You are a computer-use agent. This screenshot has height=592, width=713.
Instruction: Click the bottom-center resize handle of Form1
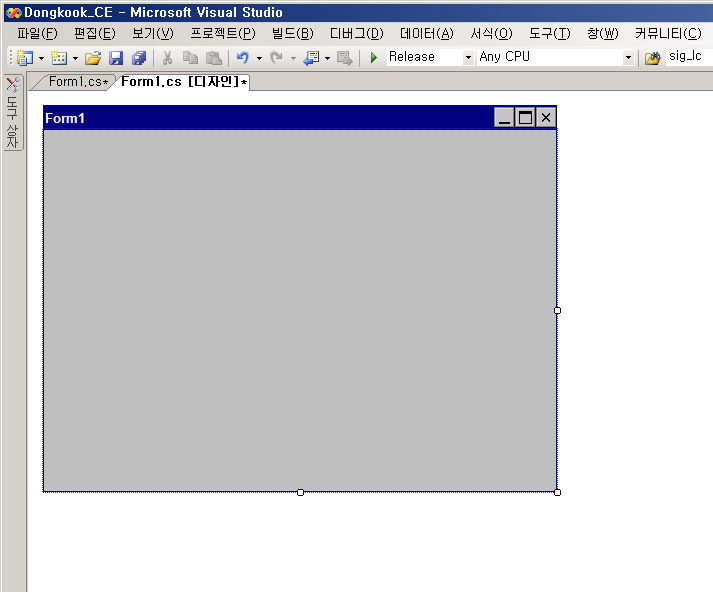point(300,492)
